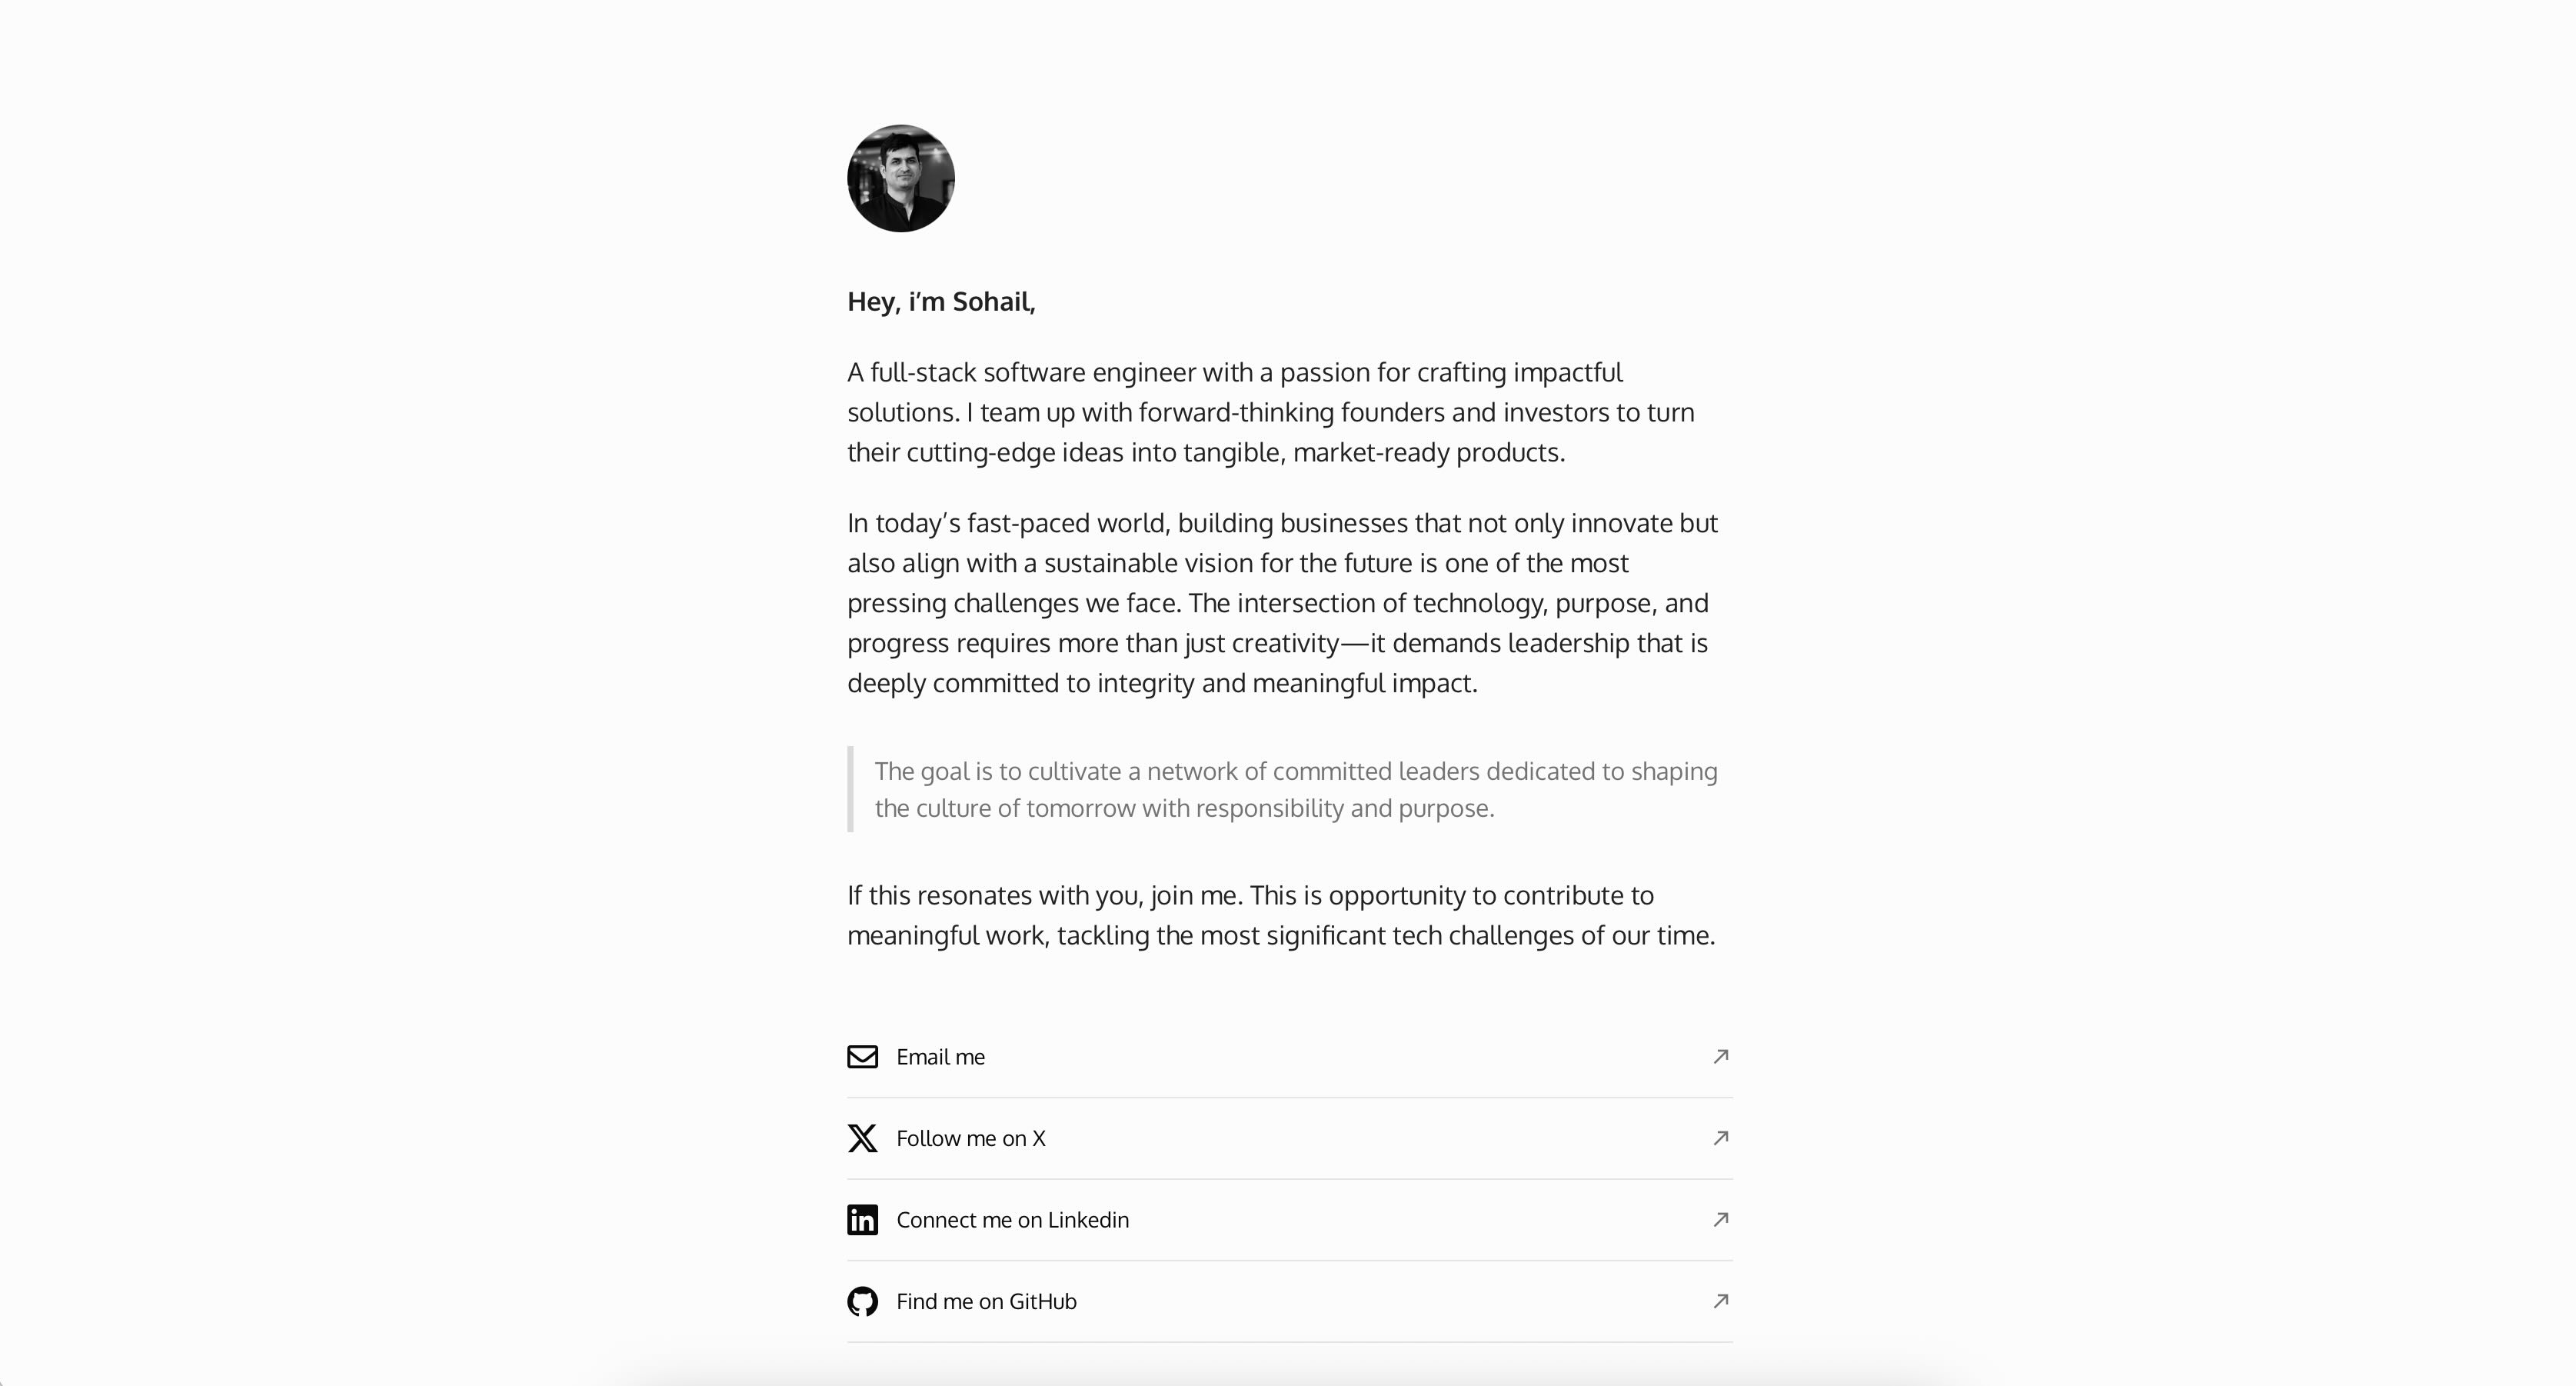Open the Find me on GitHub link
This screenshot has height=1386, width=2576.
(x=986, y=1301)
